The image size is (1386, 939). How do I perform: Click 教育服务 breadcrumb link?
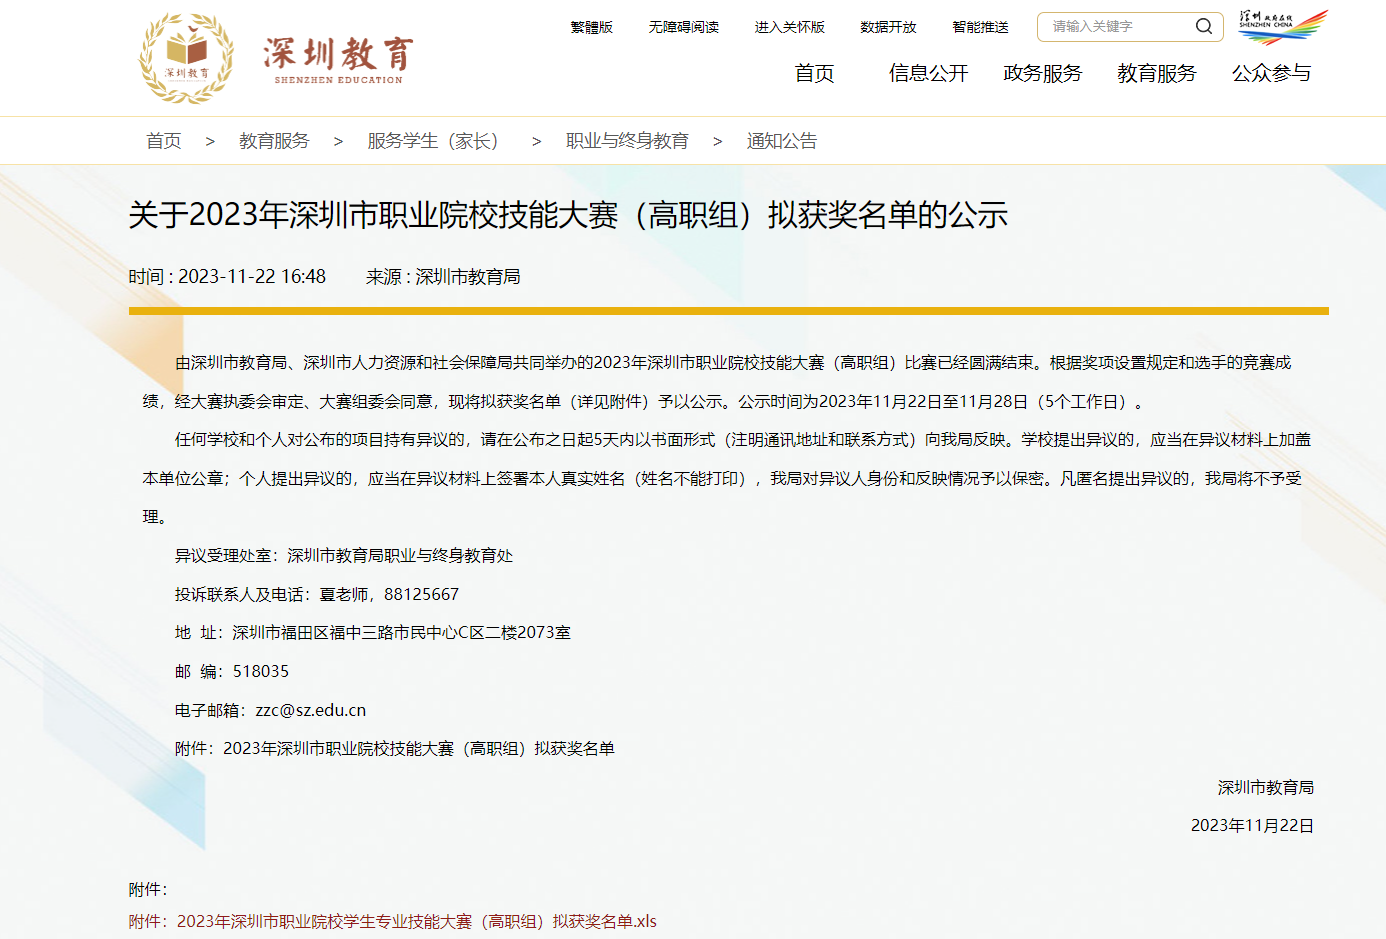274,141
